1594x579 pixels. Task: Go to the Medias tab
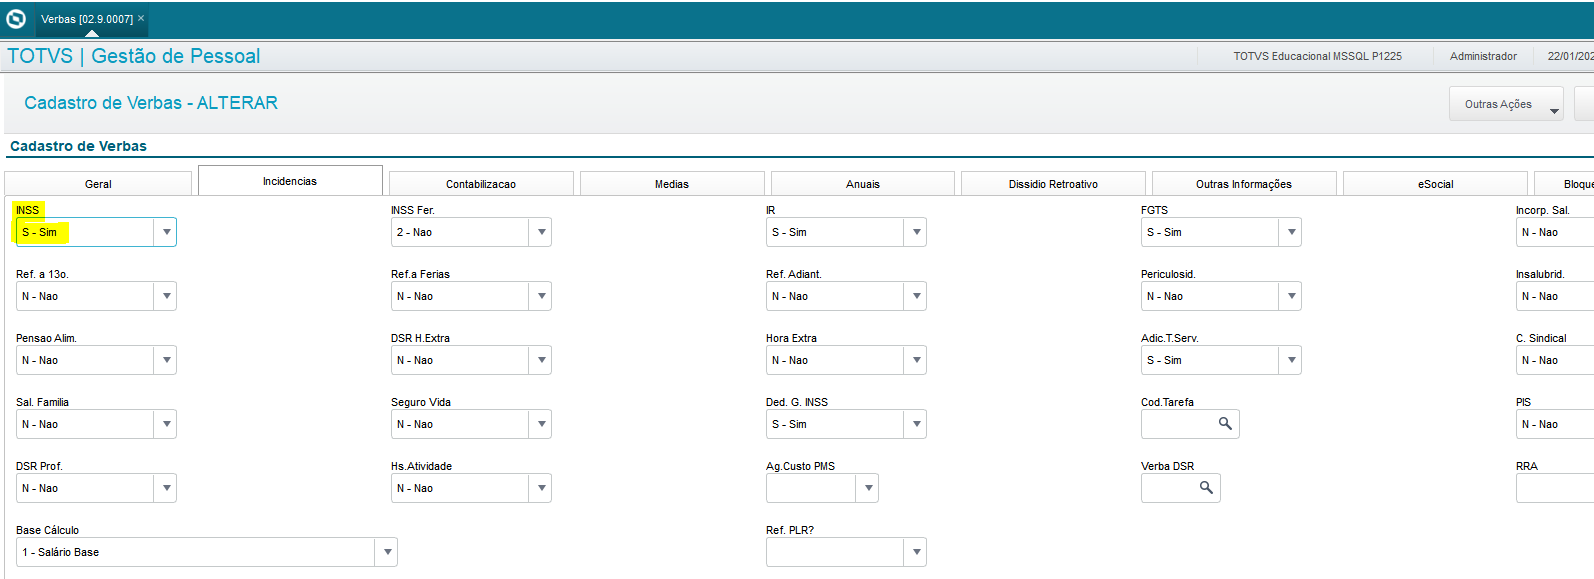pos(672,184)
